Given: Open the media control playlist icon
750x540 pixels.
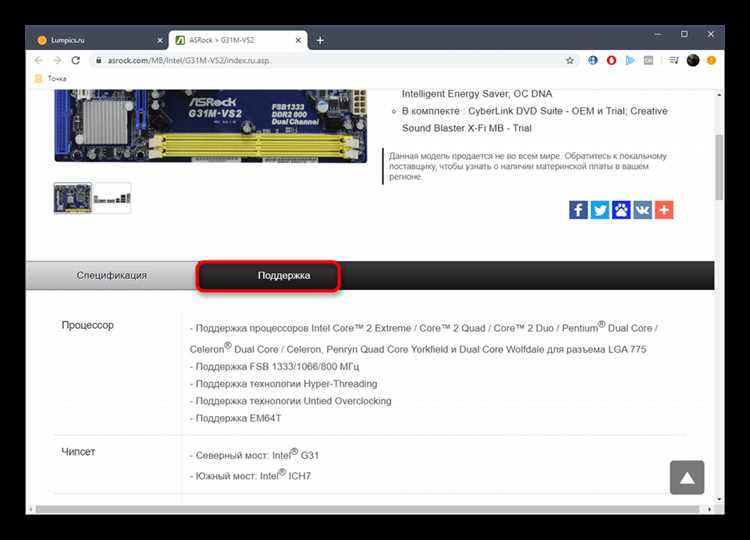Looking at the screenshot, I should point(674,60).
